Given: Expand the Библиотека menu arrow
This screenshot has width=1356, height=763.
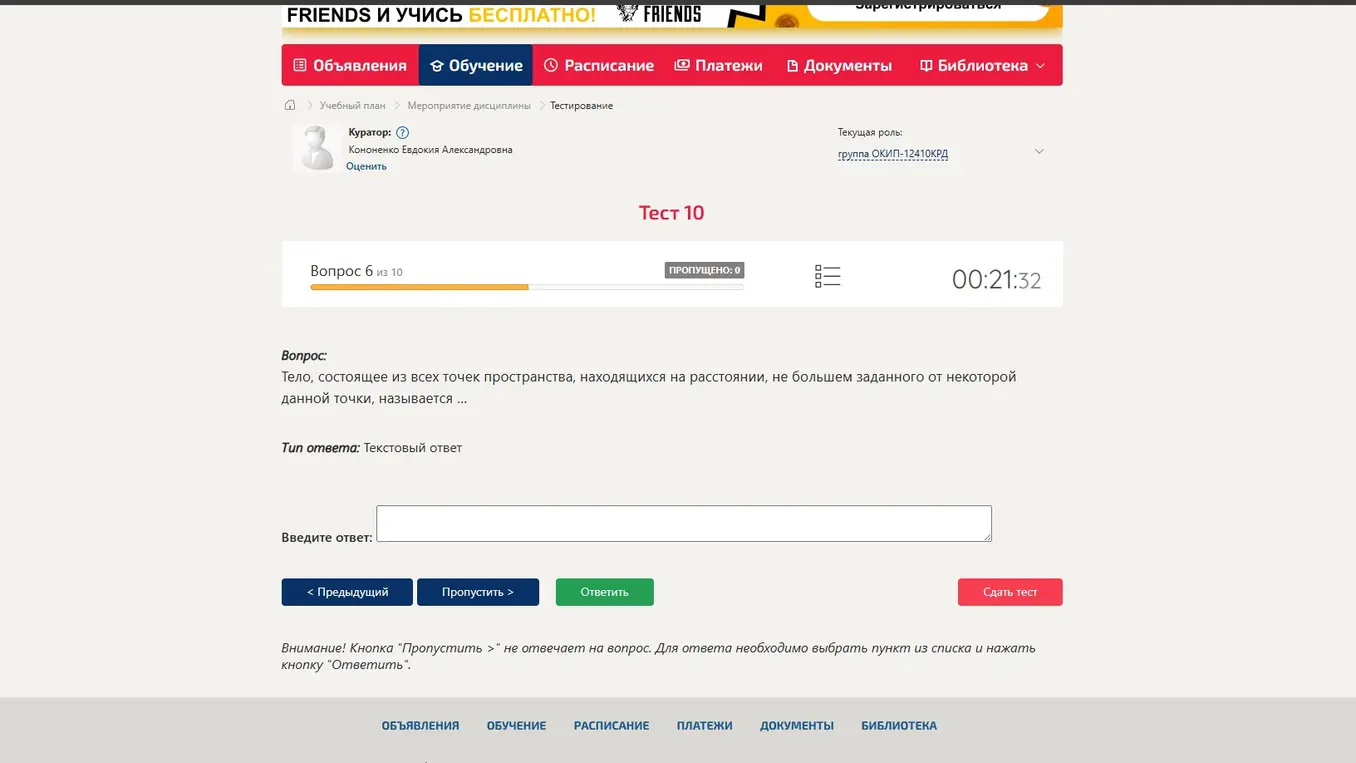Looking at the screenshot, I should 1040,66.
